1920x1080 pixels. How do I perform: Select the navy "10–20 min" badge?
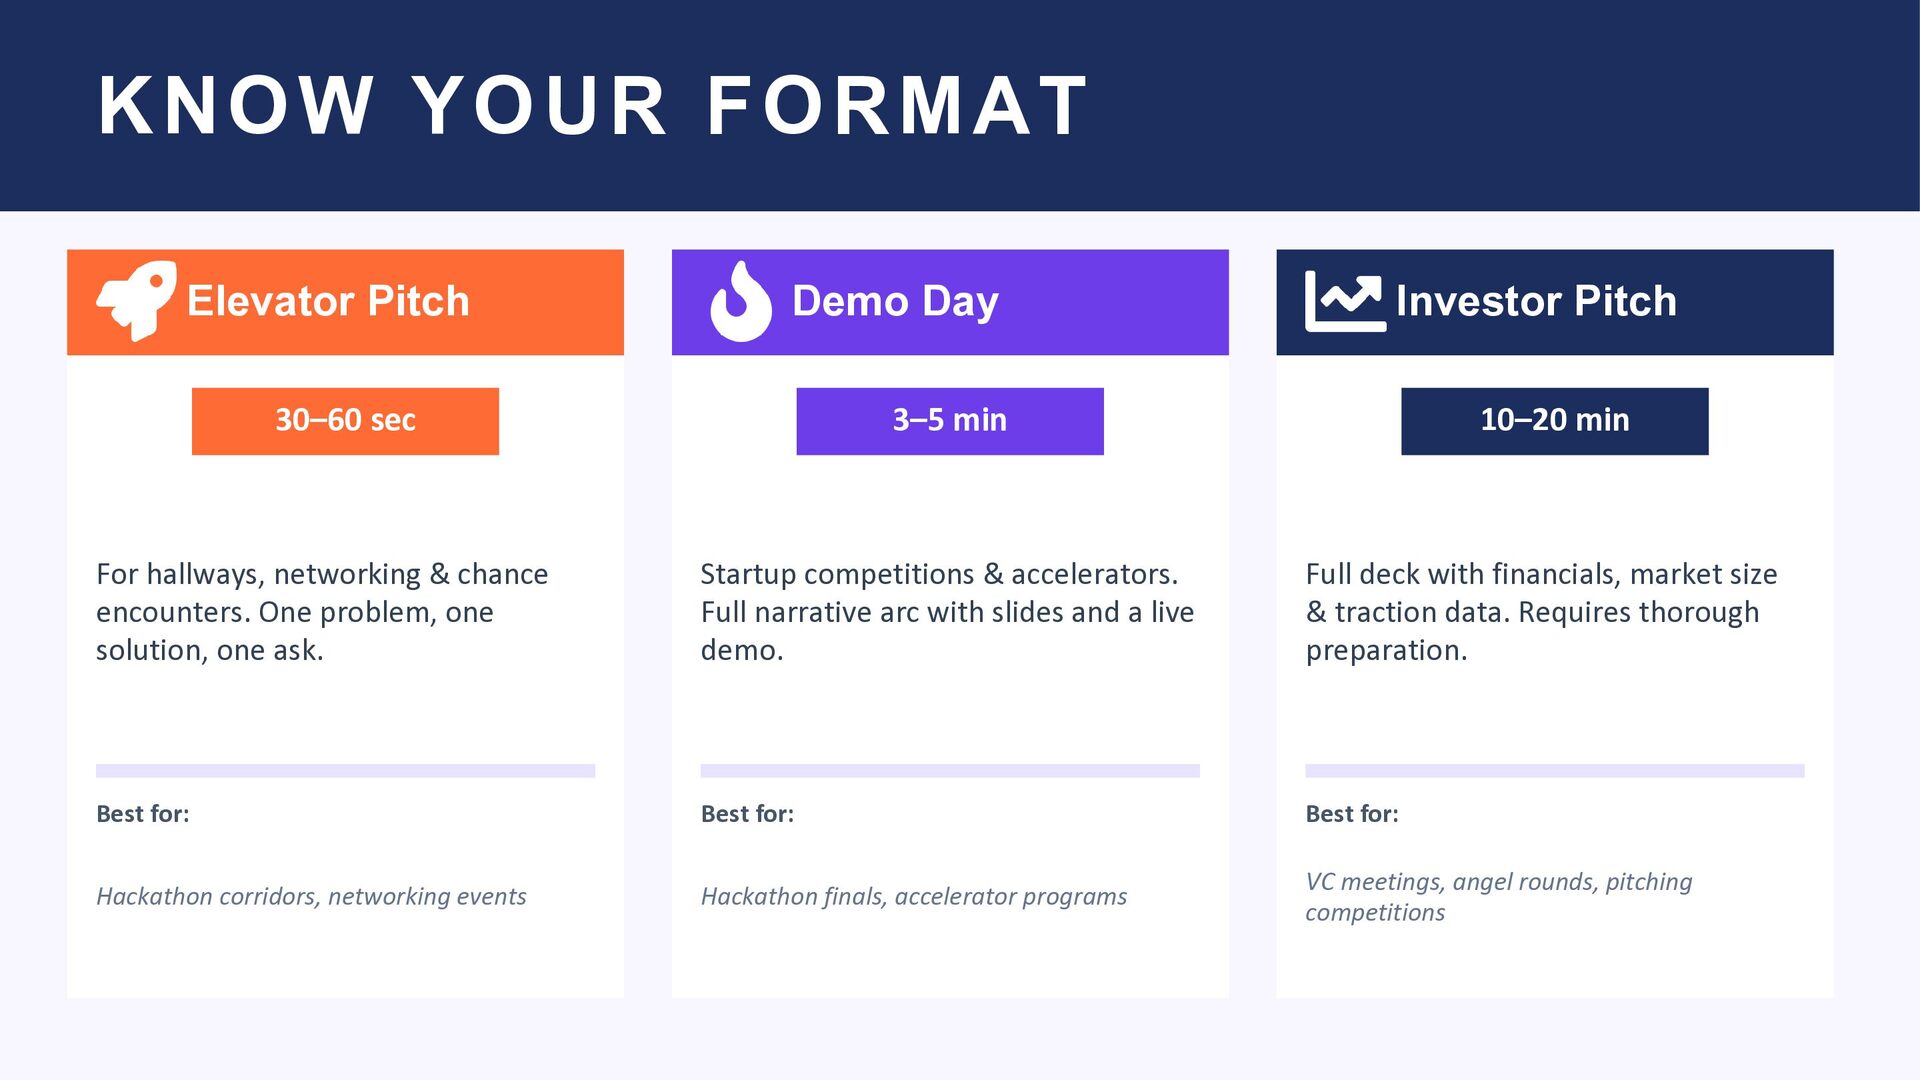point(1554,421)
